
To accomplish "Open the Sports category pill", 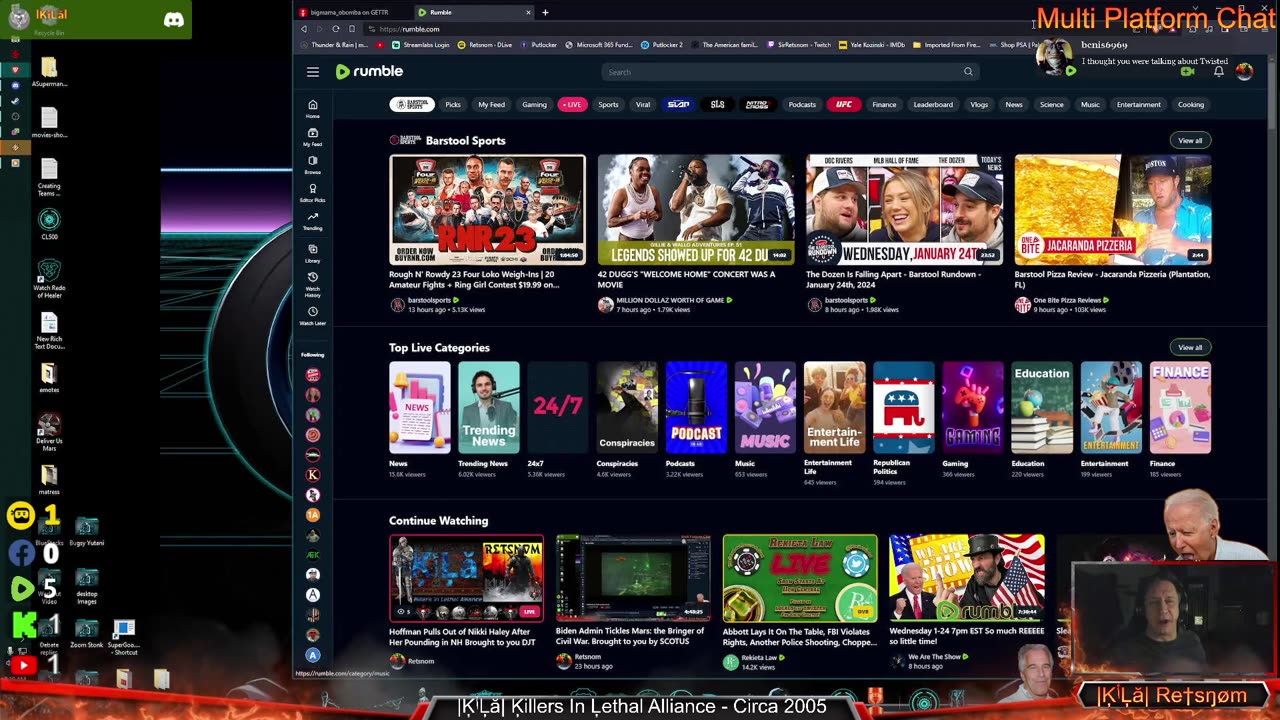I will pyautogui.click(x=608, y=104).
